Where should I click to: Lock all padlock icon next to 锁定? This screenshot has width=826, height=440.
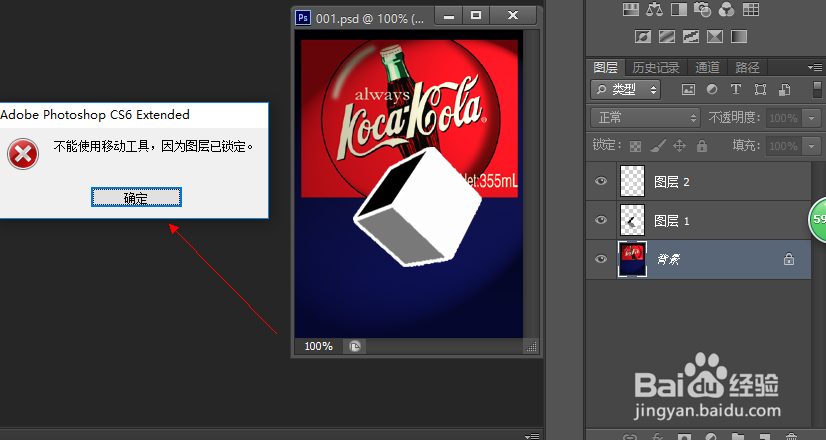click(x=702, y=146)
